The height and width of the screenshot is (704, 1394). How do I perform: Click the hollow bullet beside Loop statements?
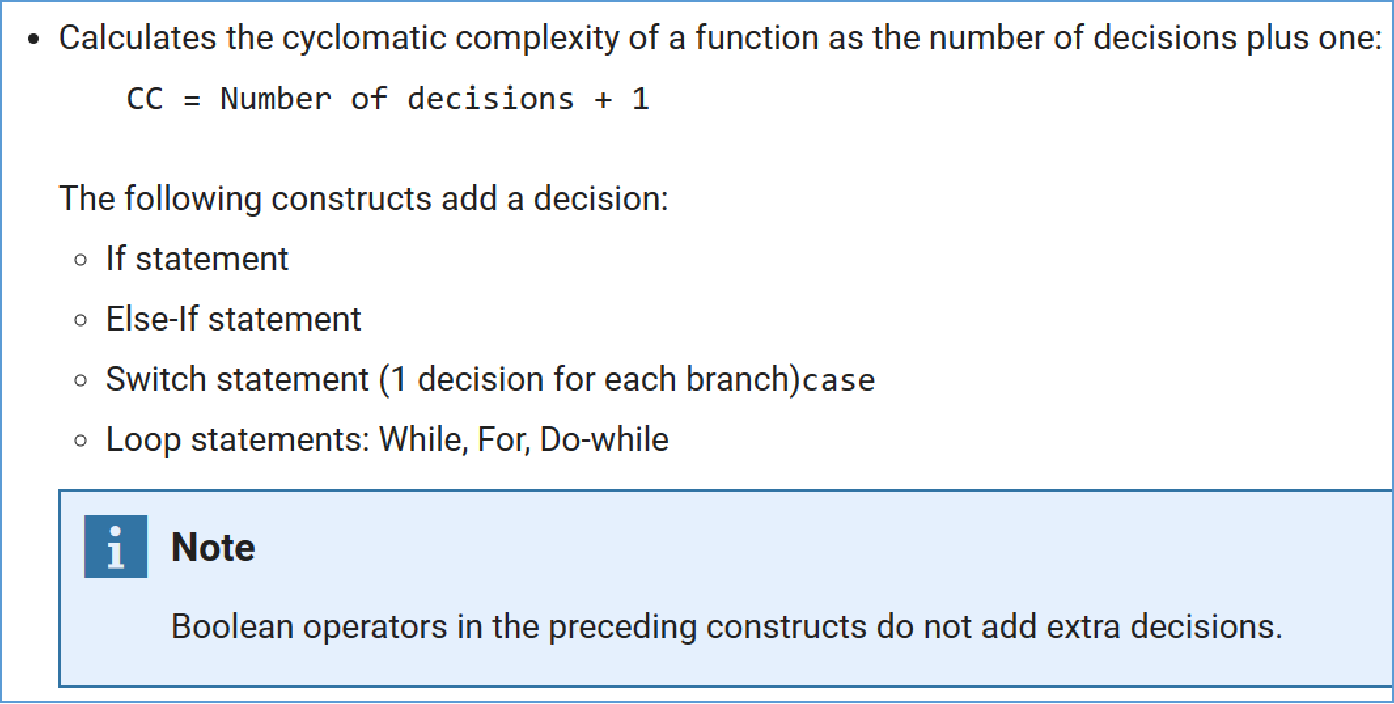click(81, 441)
